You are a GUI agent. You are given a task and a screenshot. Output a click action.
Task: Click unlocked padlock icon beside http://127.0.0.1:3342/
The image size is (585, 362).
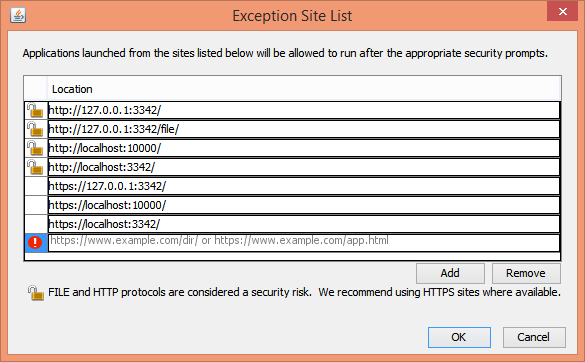tap(35, 110)
